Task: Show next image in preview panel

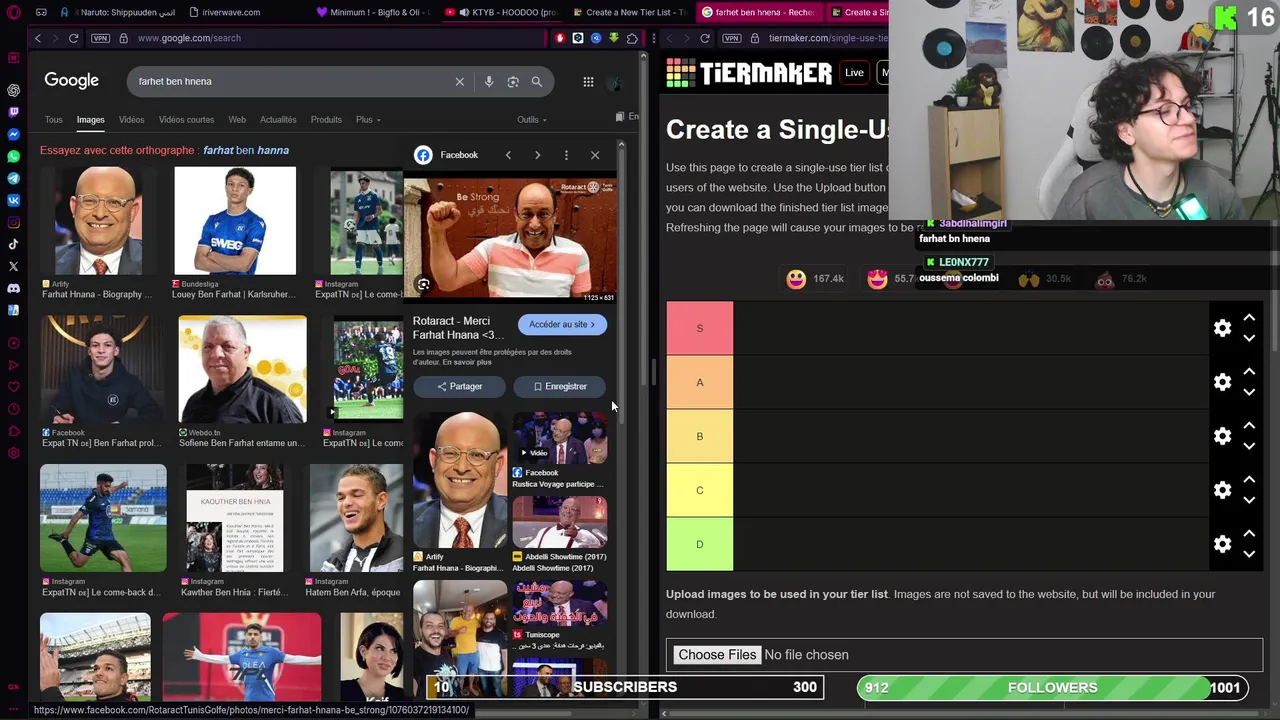Action: click(x=537, y=155)
